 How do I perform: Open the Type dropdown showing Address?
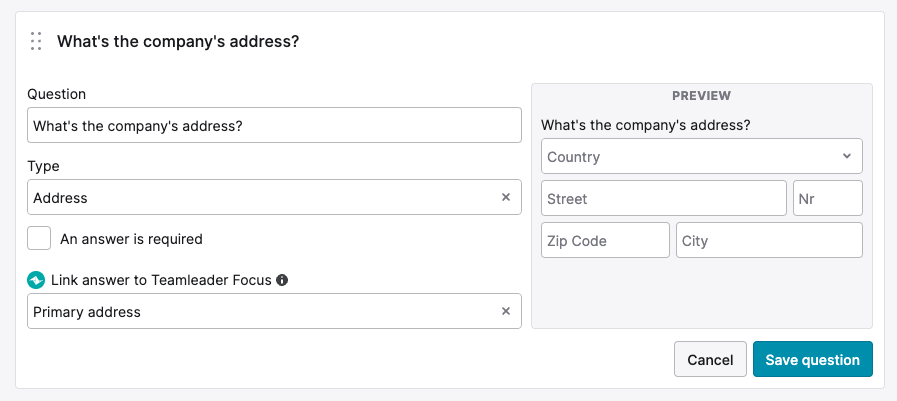point(274,197)
